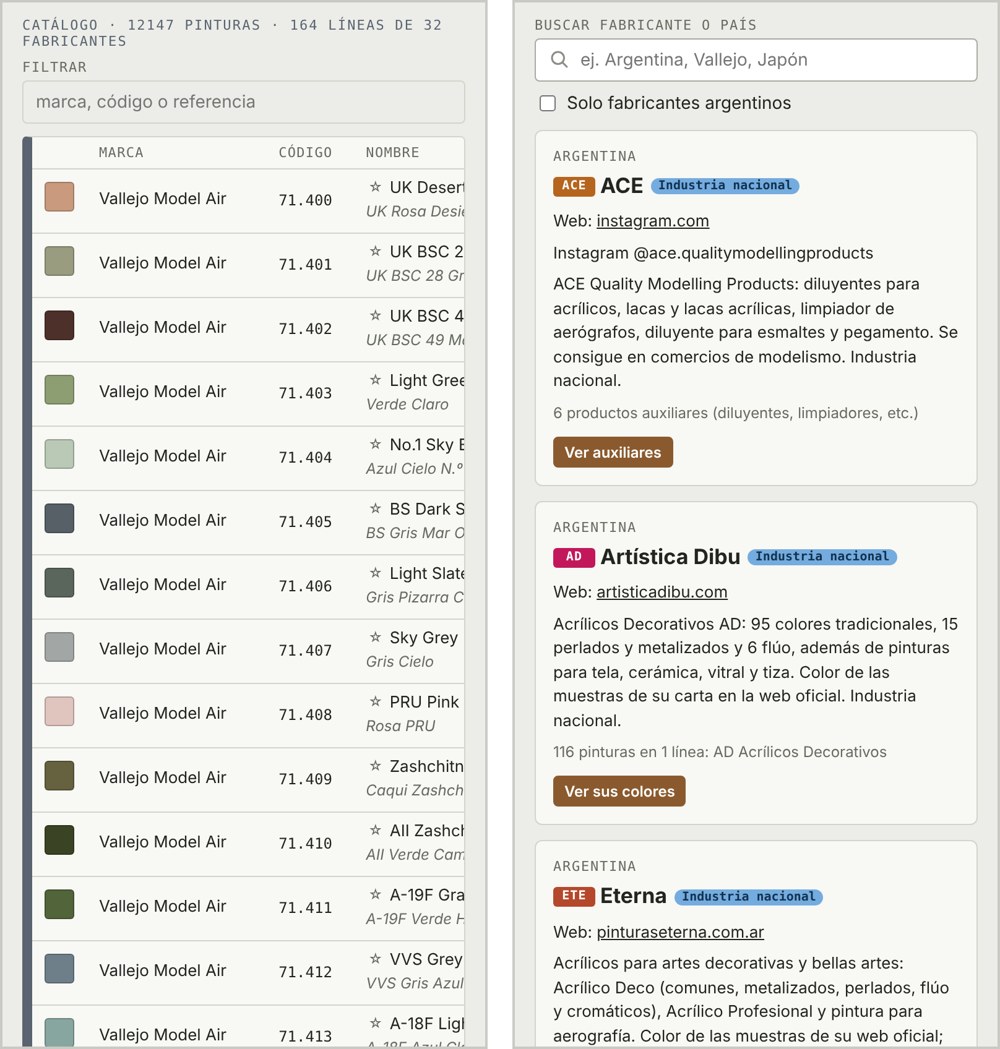
Task: Click Ver sus colores for Artística Dibu
Action: pos(619,791)
